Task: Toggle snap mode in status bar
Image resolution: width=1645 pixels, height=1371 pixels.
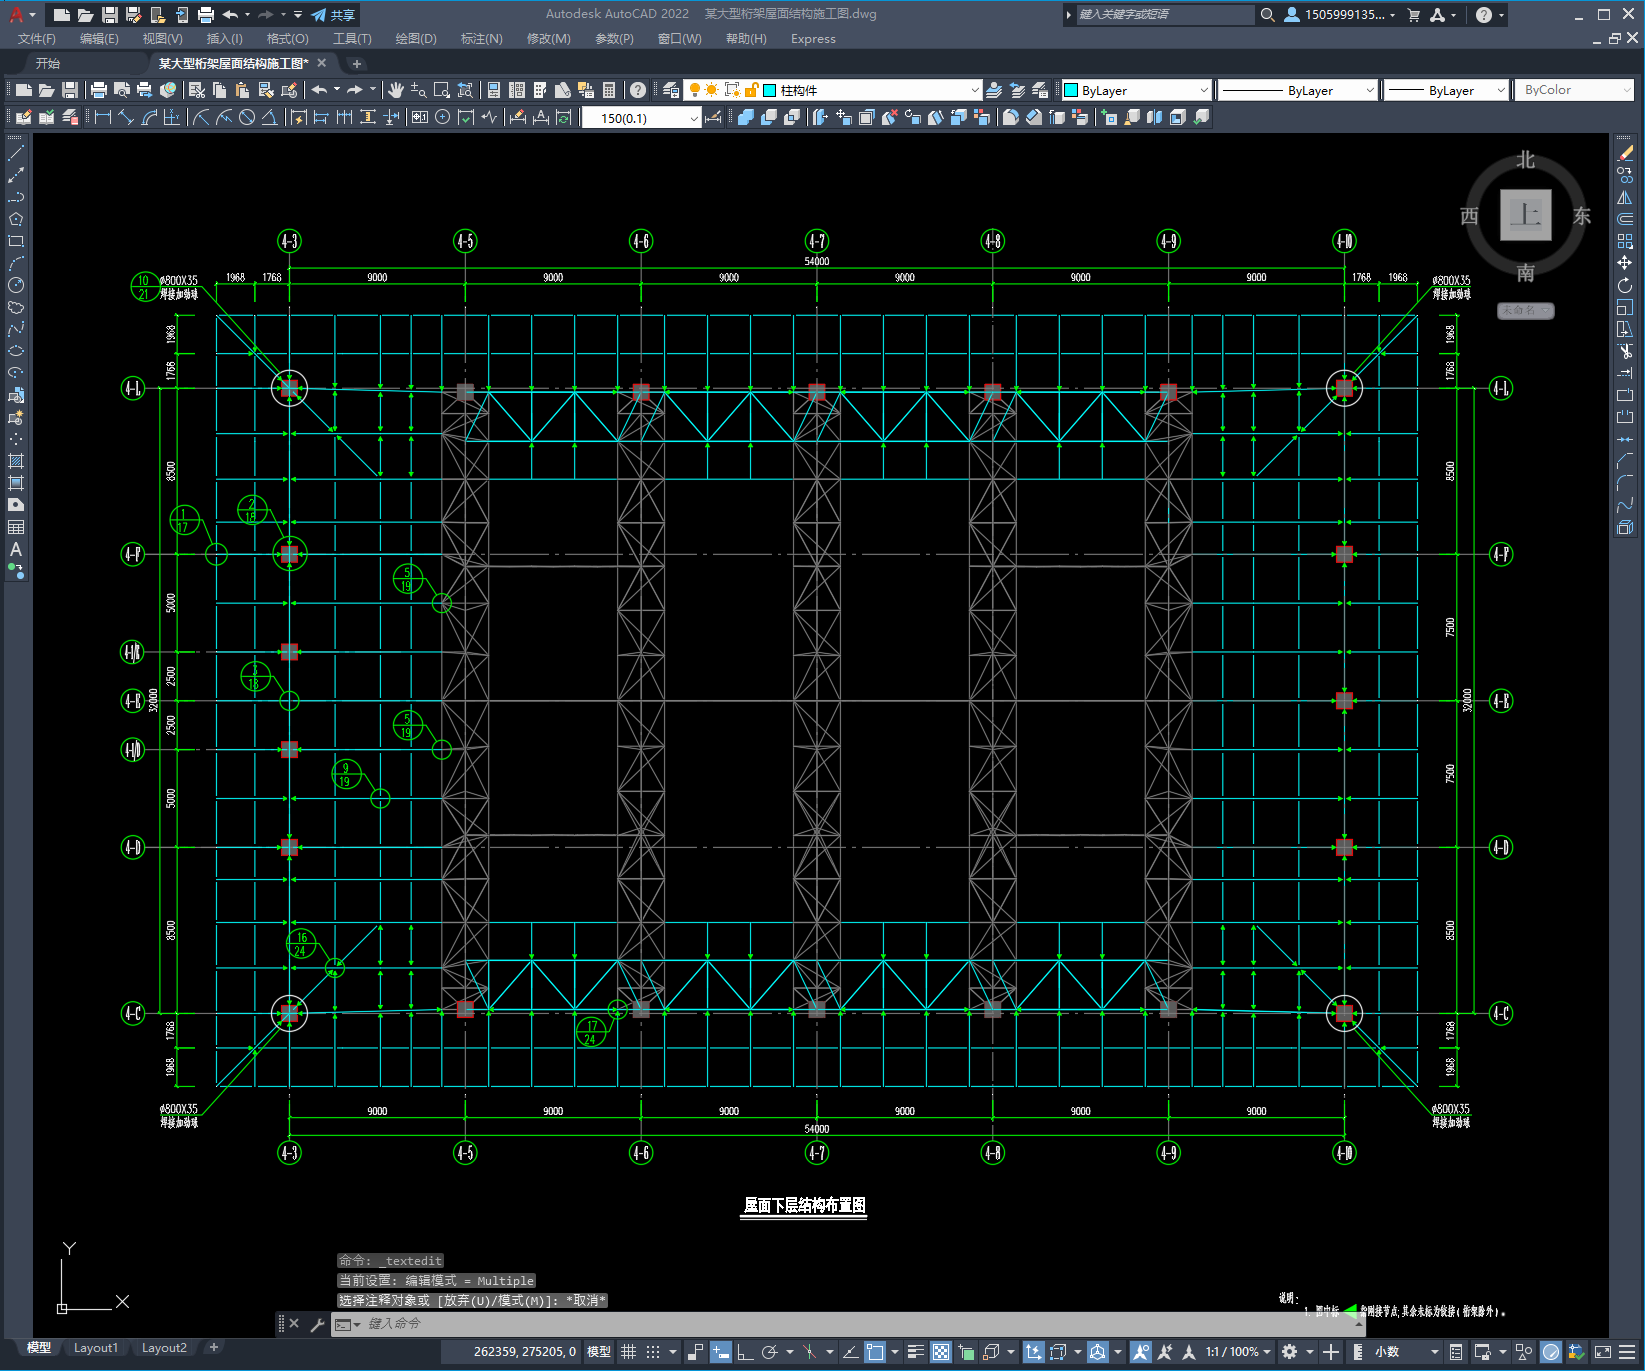Action: pos(653,1352)
